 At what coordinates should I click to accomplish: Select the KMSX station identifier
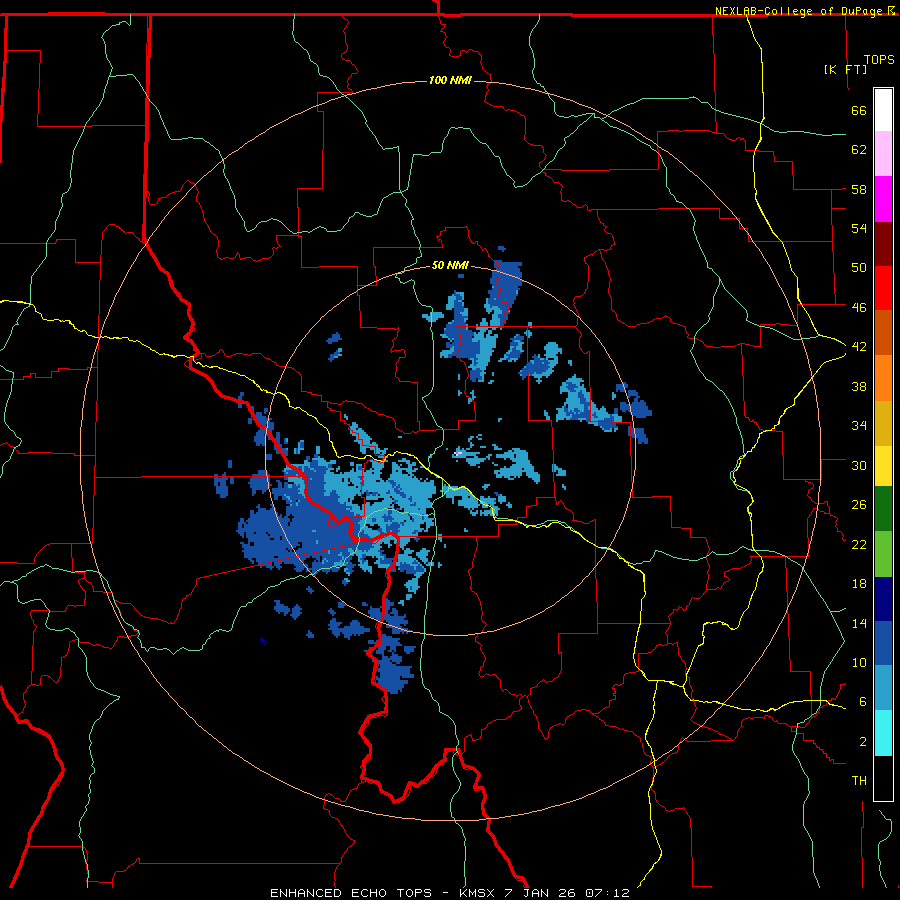coord(479,893)
